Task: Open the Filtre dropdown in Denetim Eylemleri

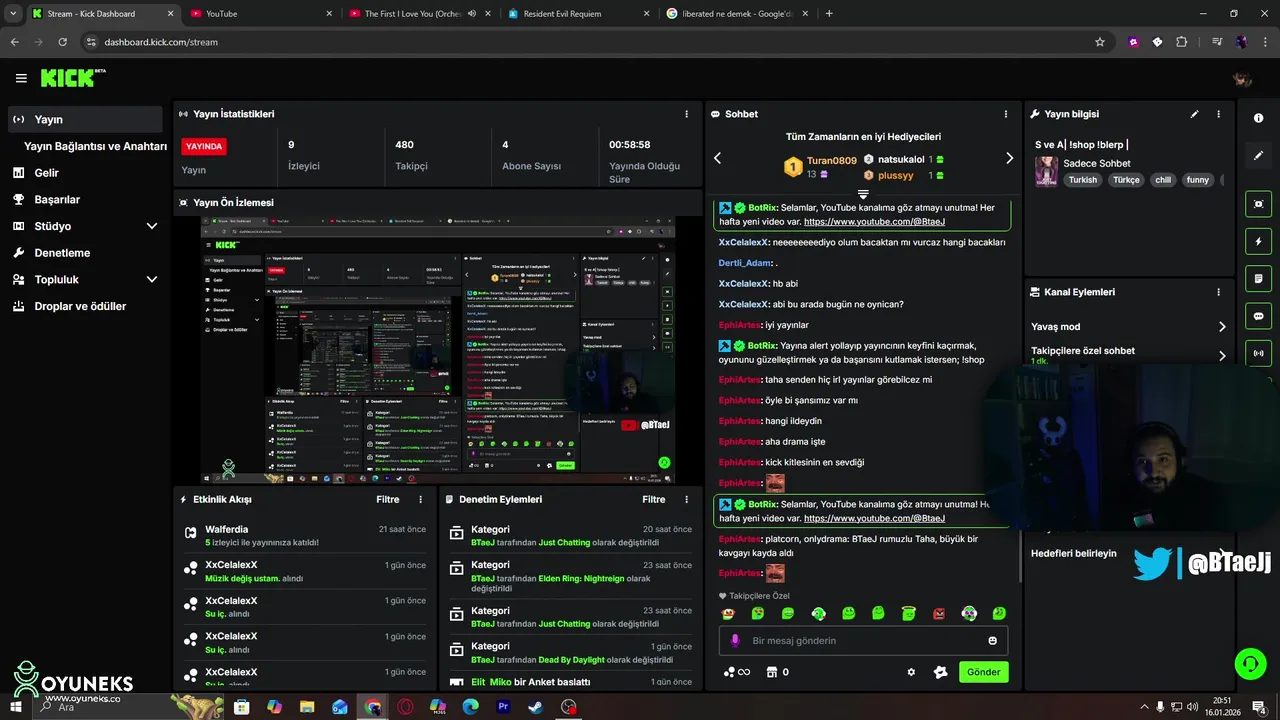Action: pos(654,499)
